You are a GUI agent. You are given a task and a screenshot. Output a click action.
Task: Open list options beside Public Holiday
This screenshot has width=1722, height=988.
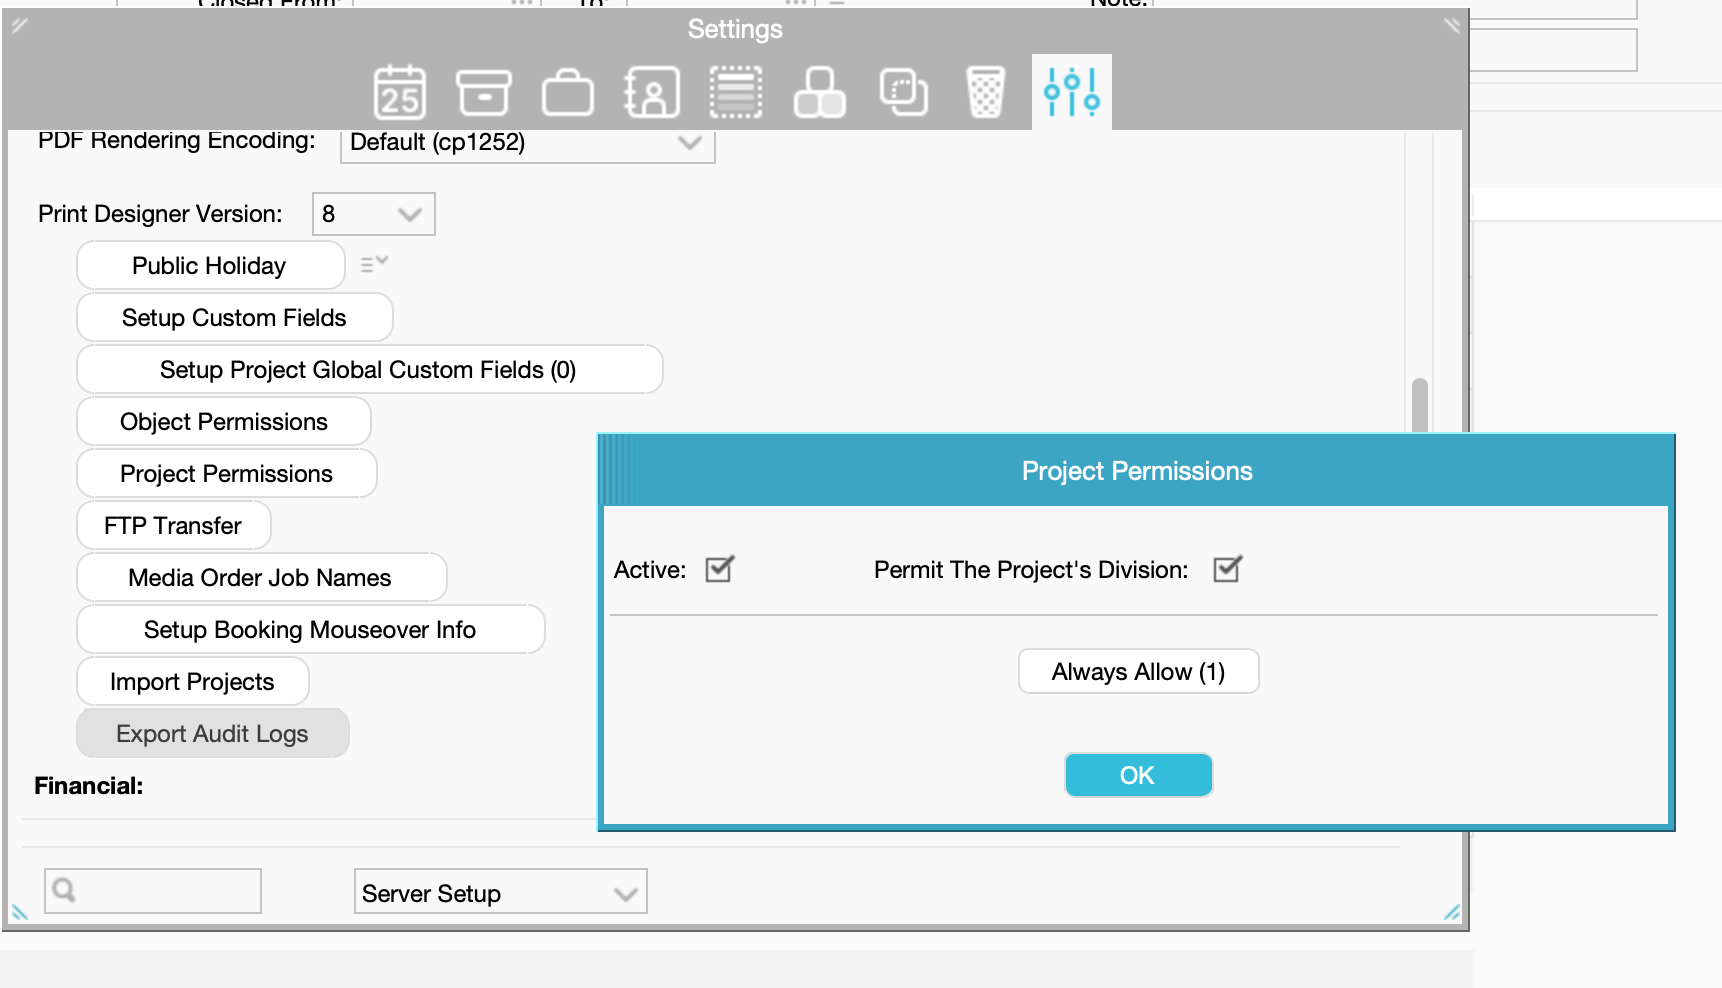coord(374,264)
